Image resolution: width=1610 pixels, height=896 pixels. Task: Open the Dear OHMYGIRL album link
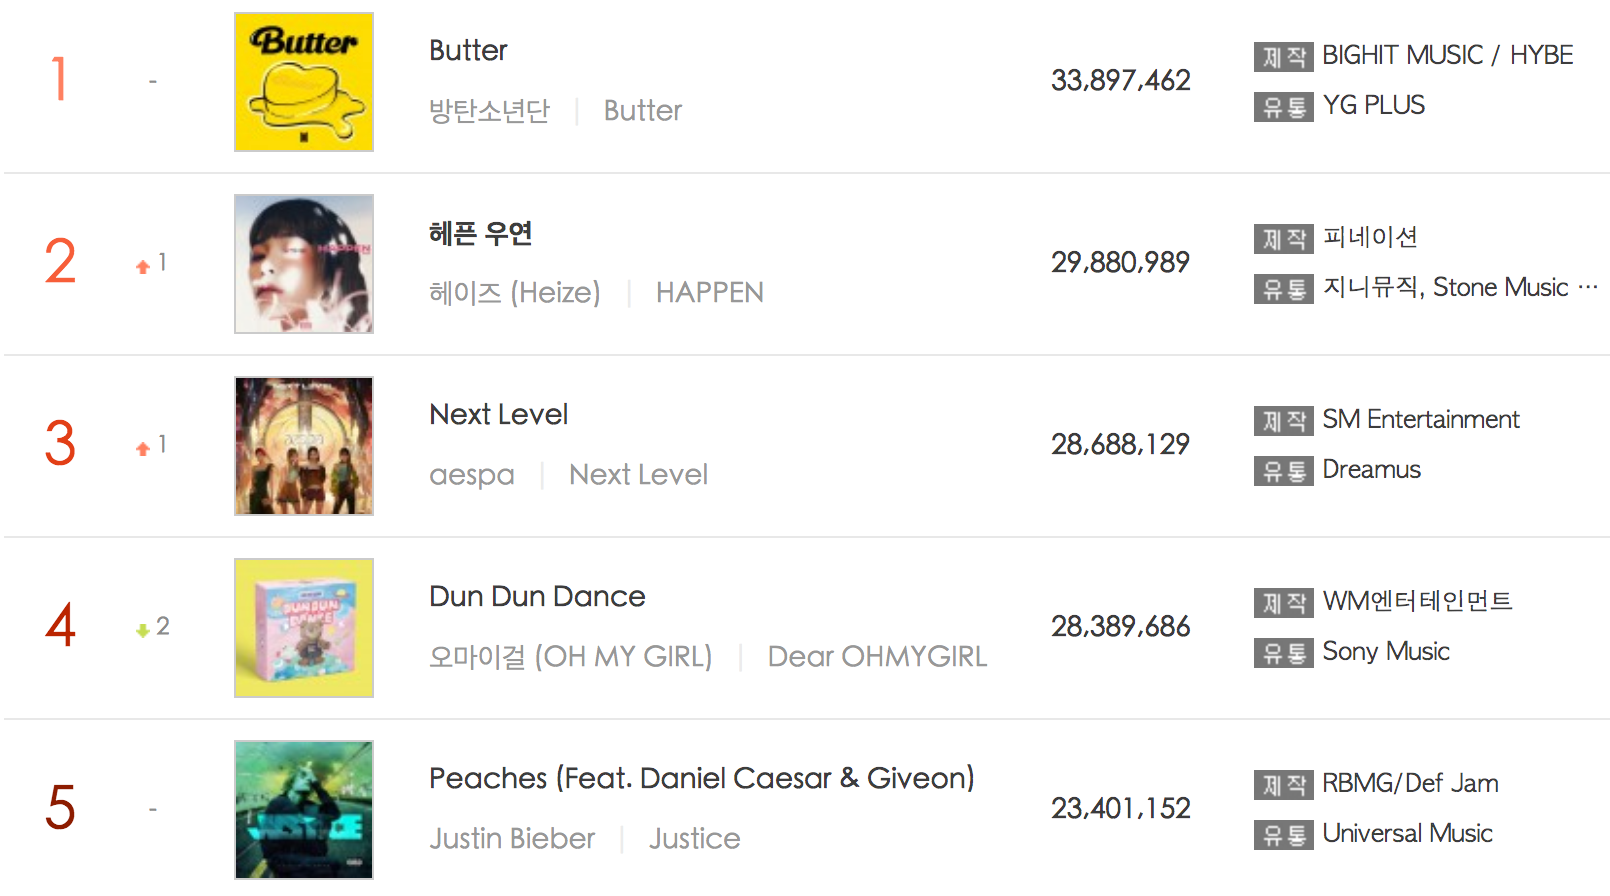coord(877,657)
